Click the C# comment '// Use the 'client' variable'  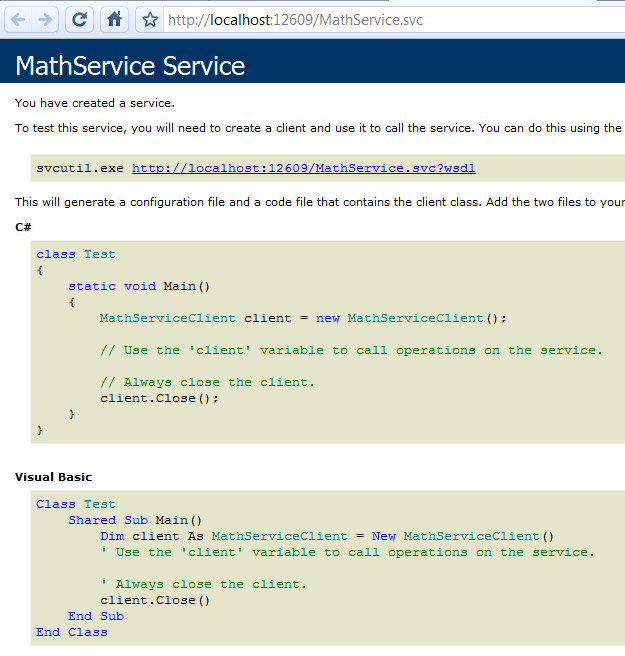[x=351, y=350]
